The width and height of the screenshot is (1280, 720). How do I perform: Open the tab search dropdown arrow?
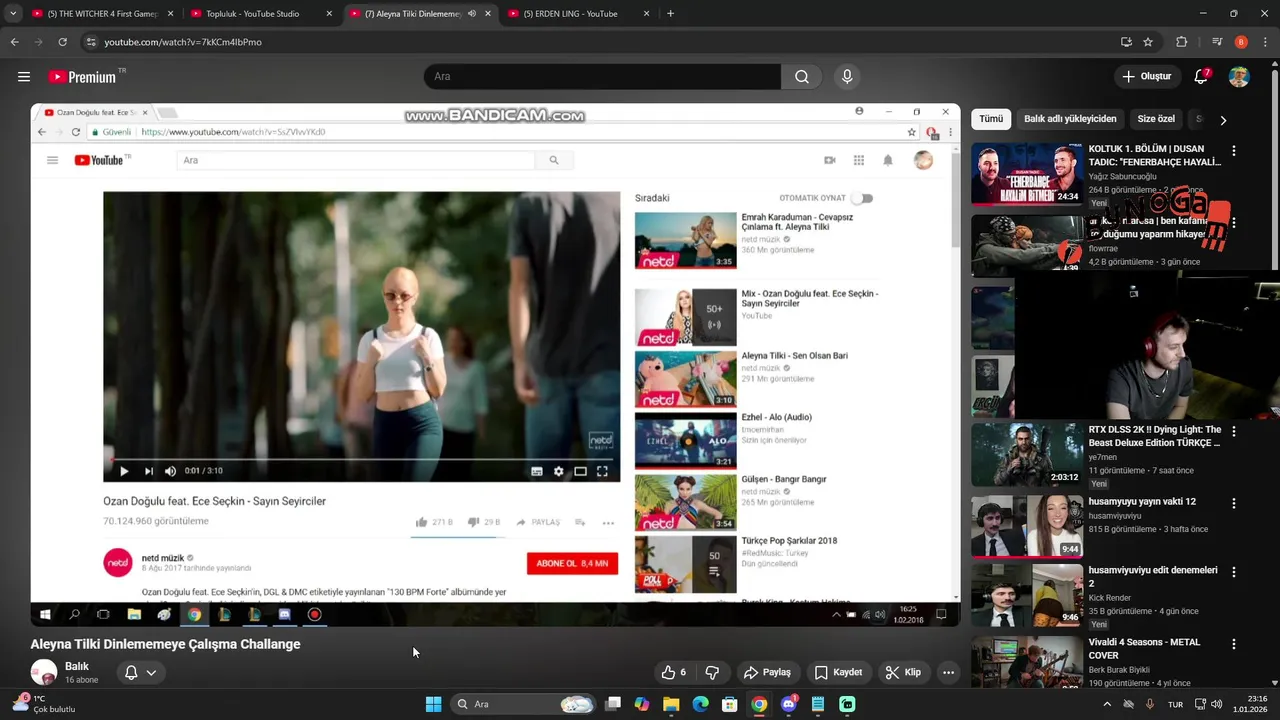13,14
